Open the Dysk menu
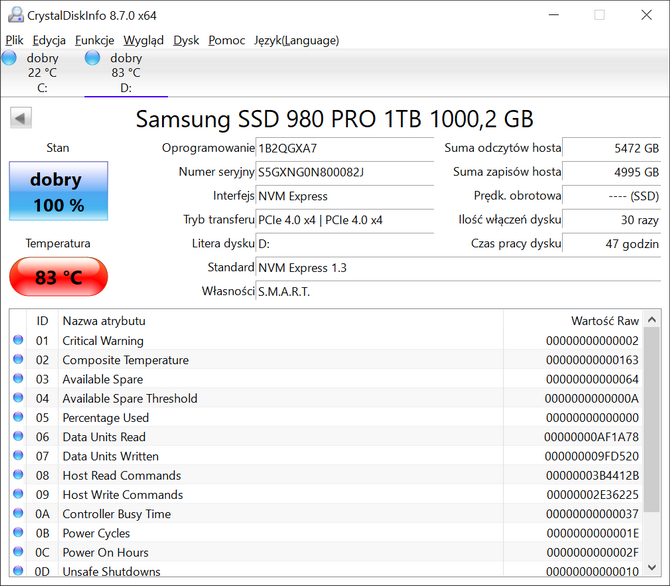Viewport: 670px width, 586px height. 186,40
